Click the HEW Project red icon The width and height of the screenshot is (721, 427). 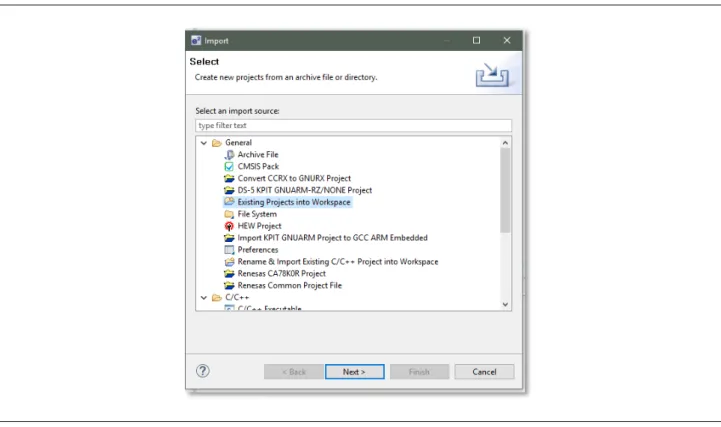[x=229, y=226]
